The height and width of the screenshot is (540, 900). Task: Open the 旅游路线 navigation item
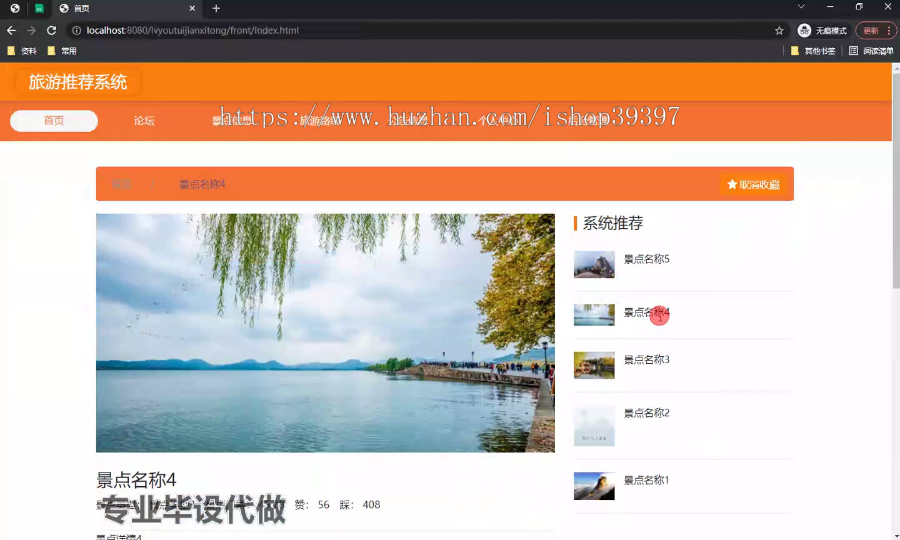(320, 121)
